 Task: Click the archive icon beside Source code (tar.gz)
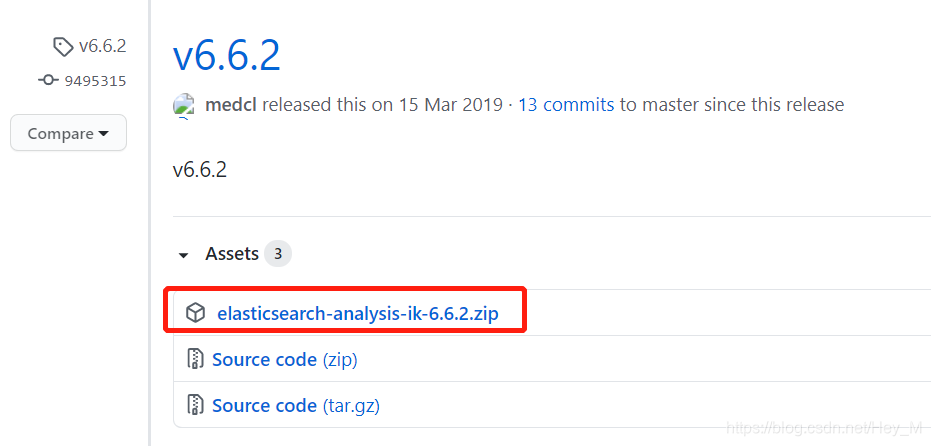click(x=195, y=405)
